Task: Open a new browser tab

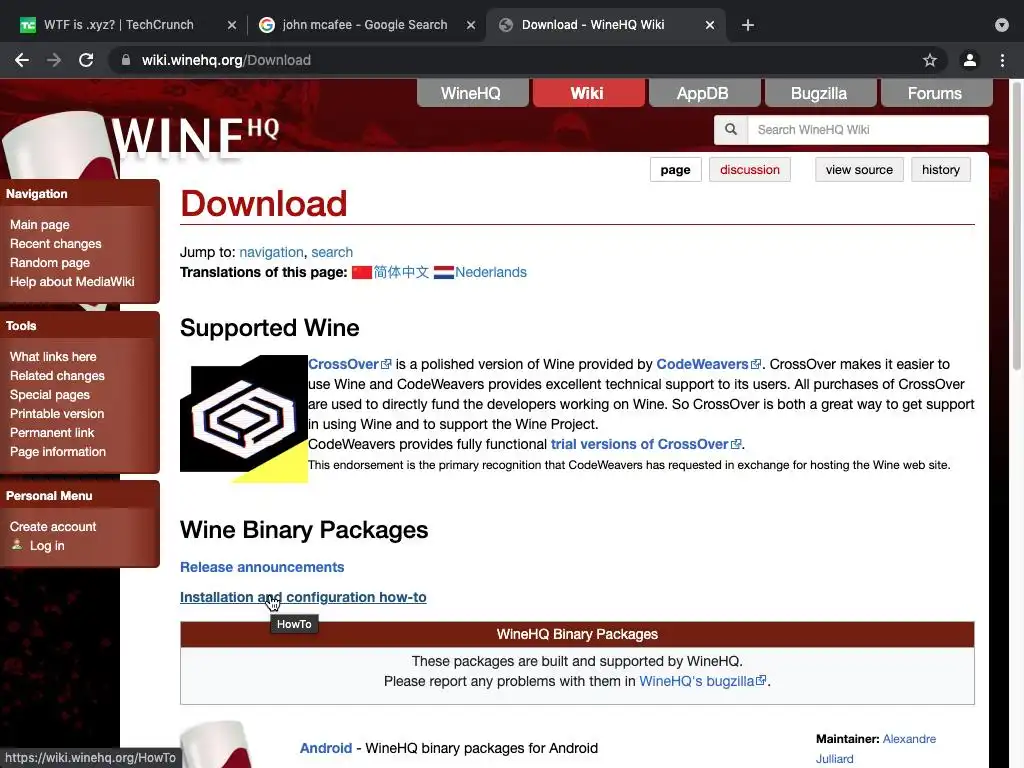Action: pyautogui.click(x=748, y=25)
